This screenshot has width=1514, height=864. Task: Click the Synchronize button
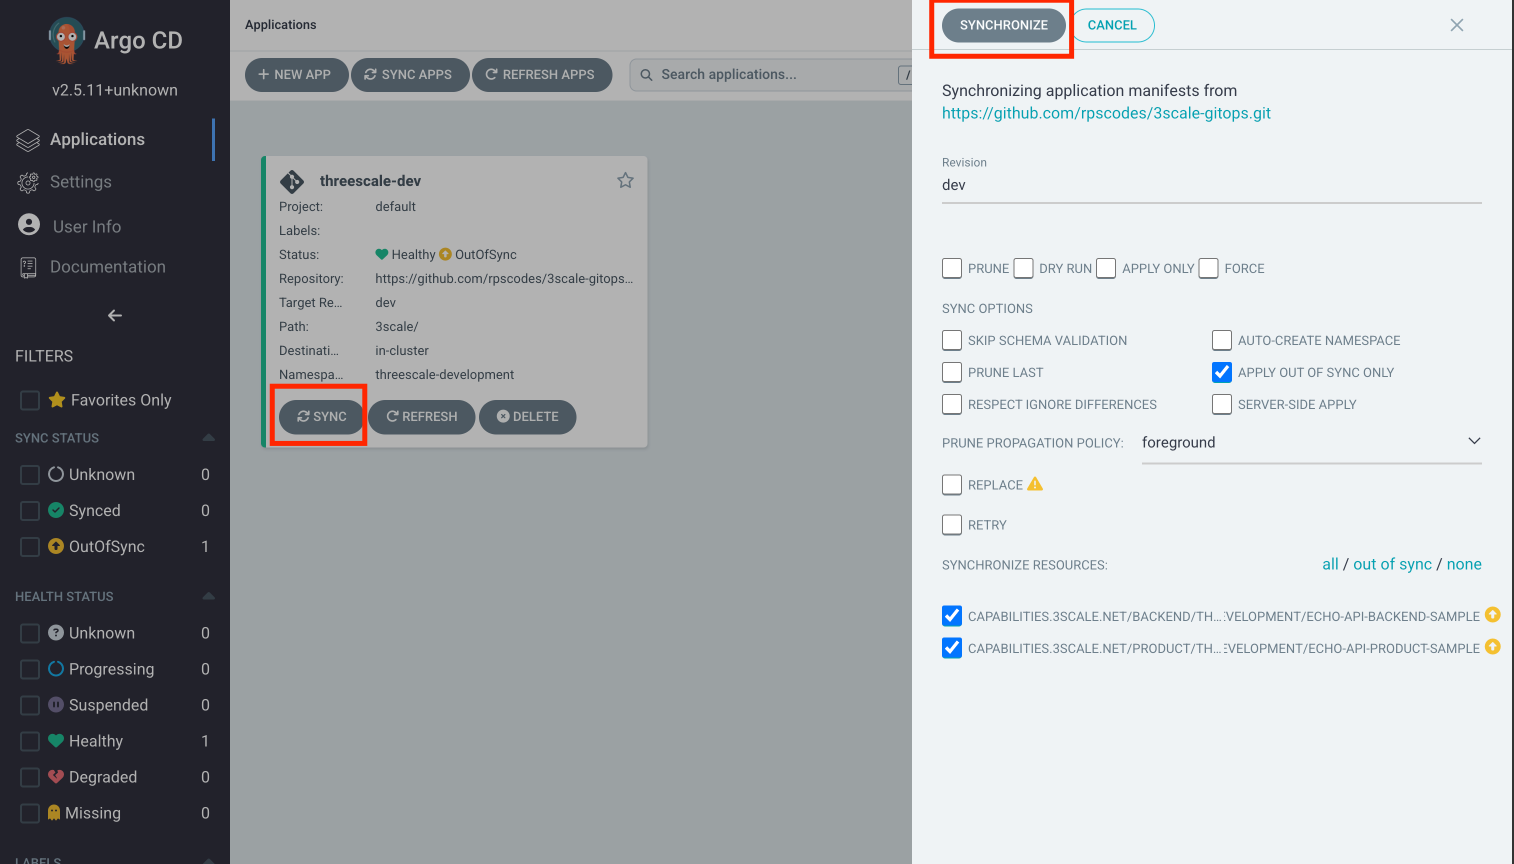click(1004, 25)
